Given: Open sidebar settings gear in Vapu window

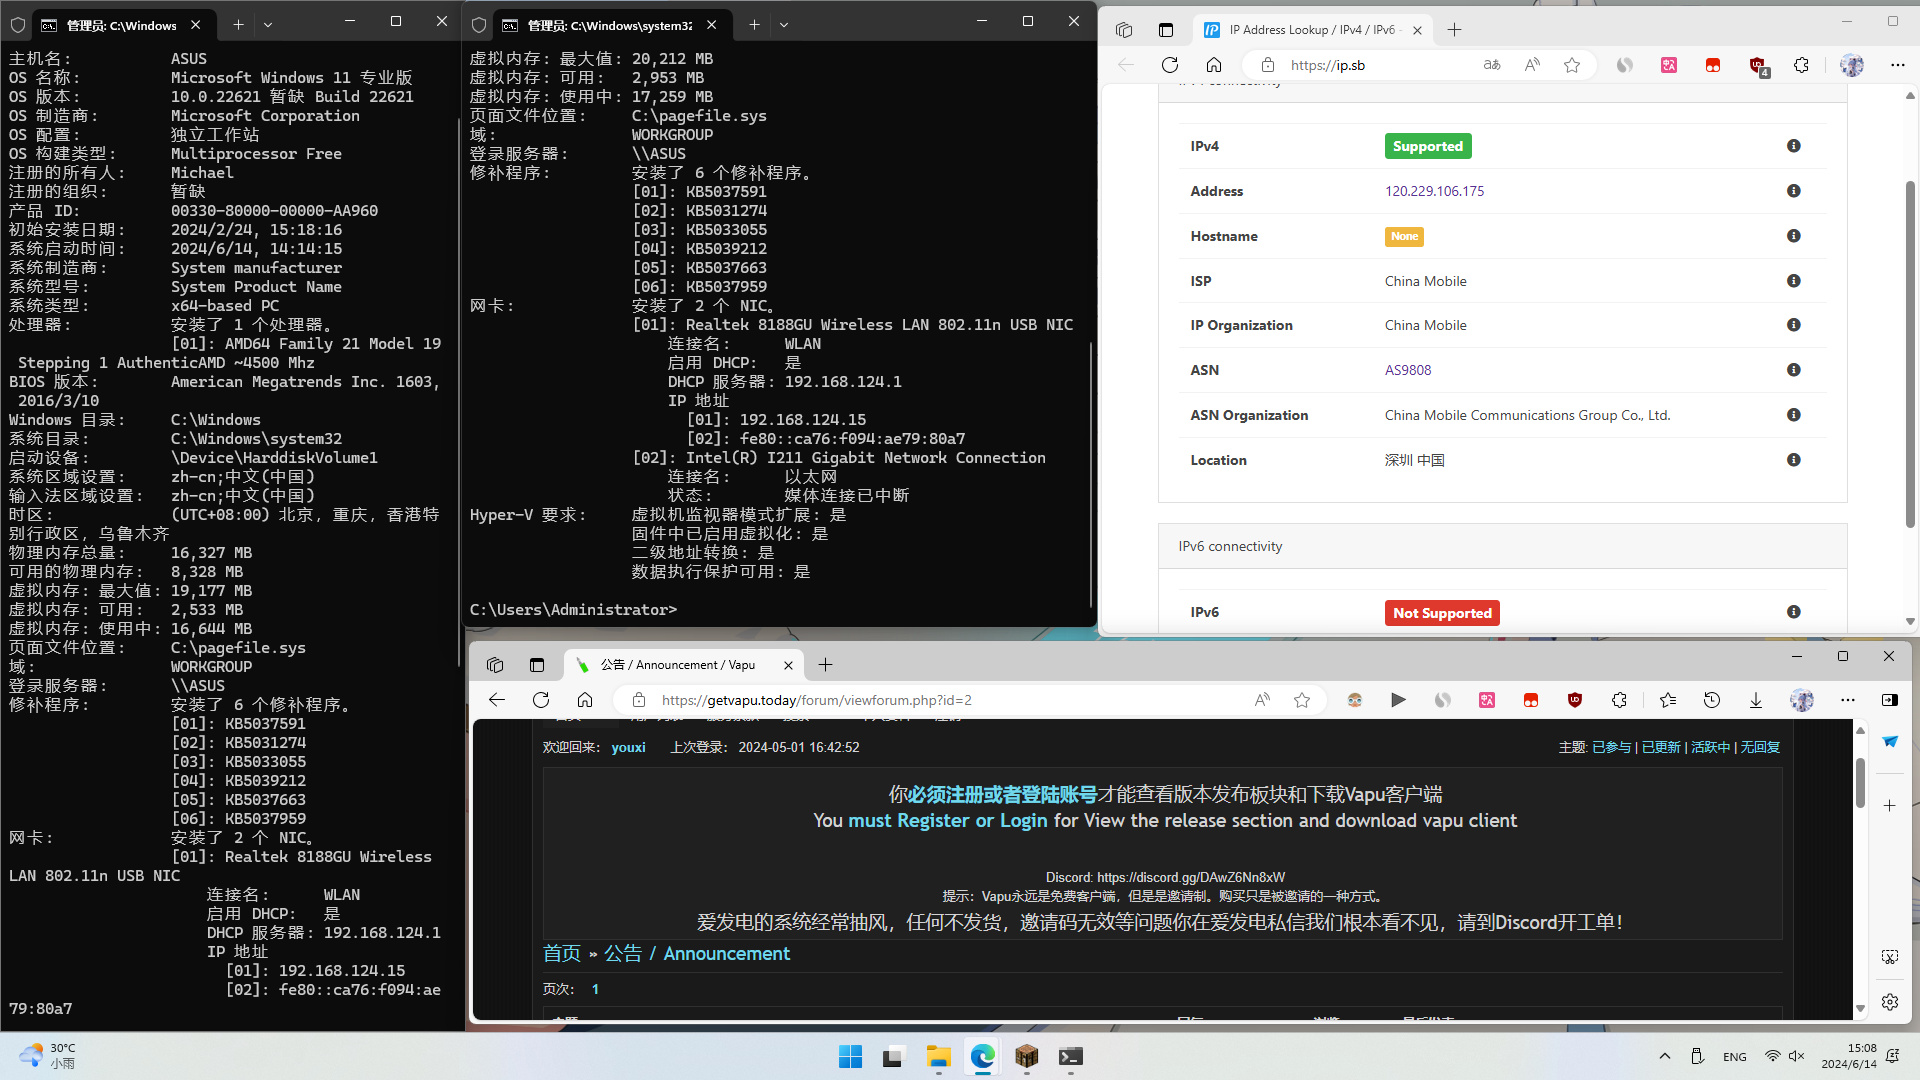Looking at the screenshot, I should (x=1890, y=1002).
